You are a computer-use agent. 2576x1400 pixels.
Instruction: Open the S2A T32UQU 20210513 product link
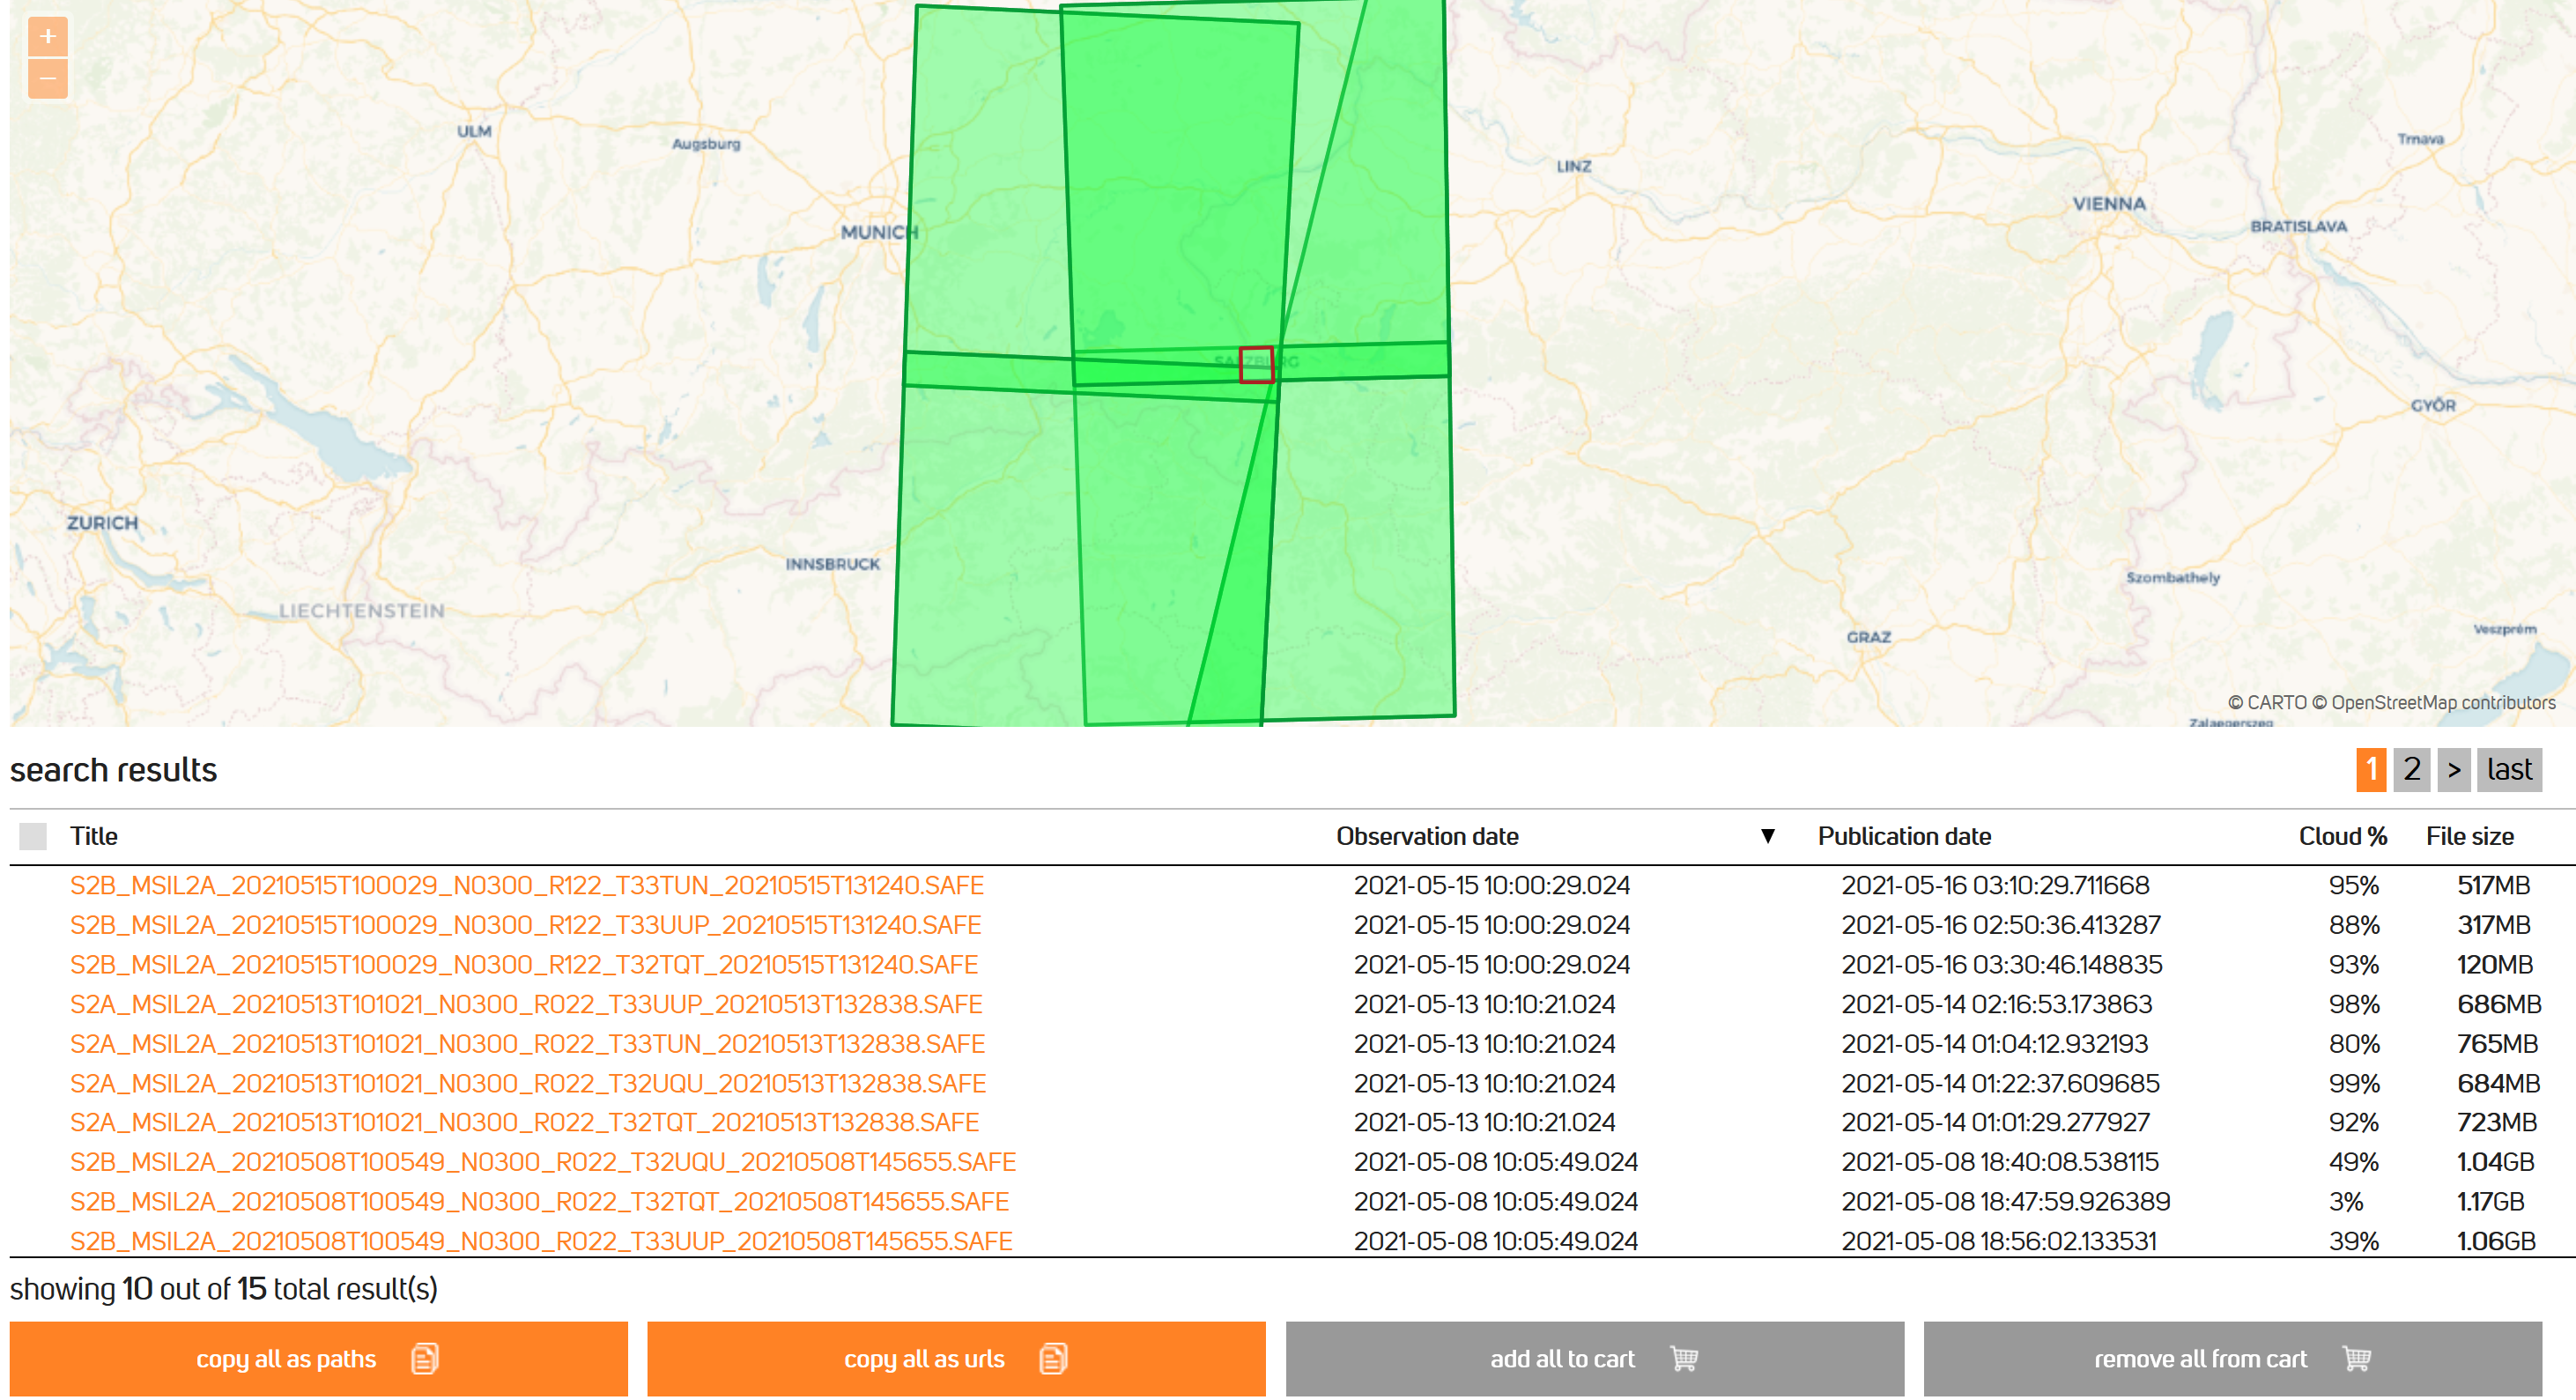[x=527, y=1083]
